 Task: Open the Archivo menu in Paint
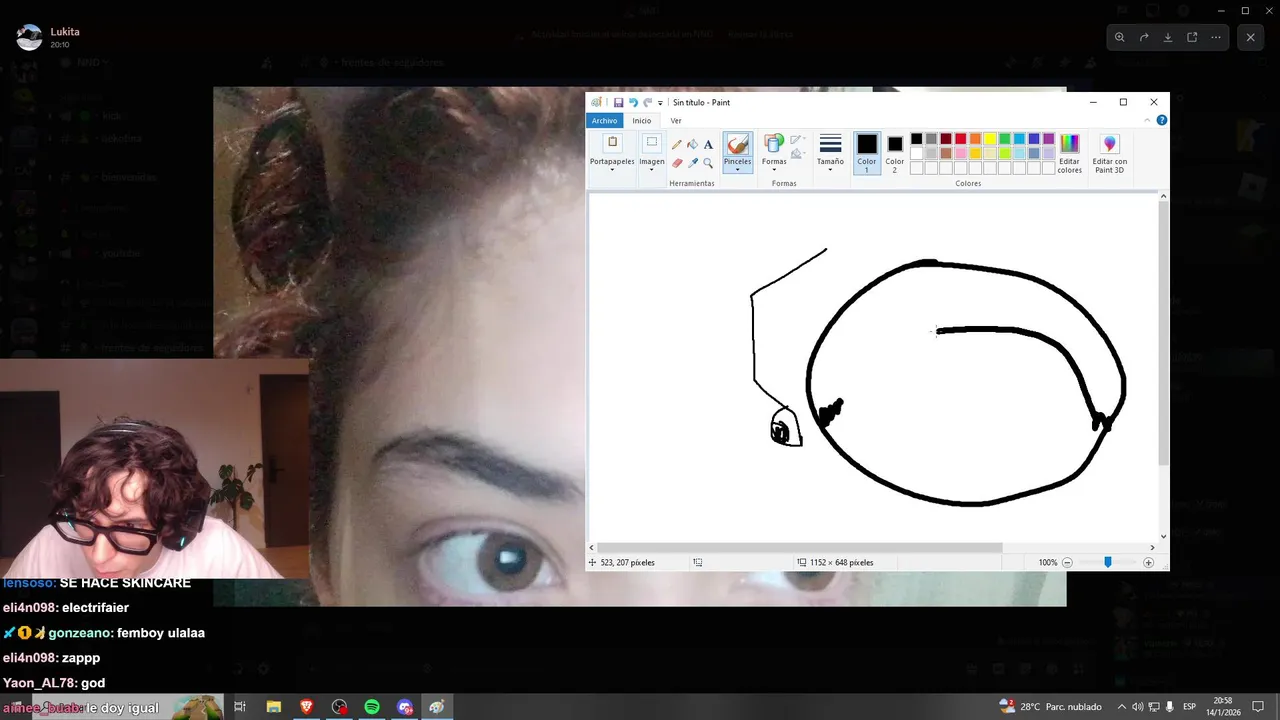[x=604, y=120]
